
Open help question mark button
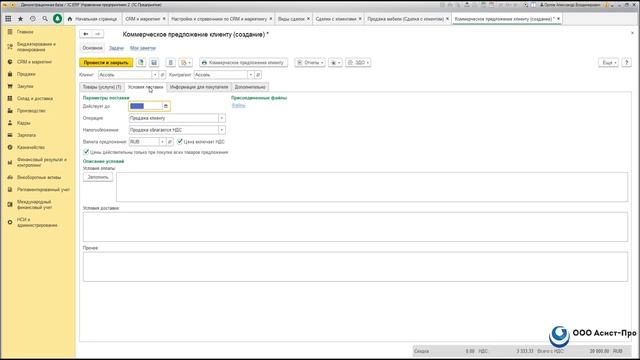click(x=627, y=62)
